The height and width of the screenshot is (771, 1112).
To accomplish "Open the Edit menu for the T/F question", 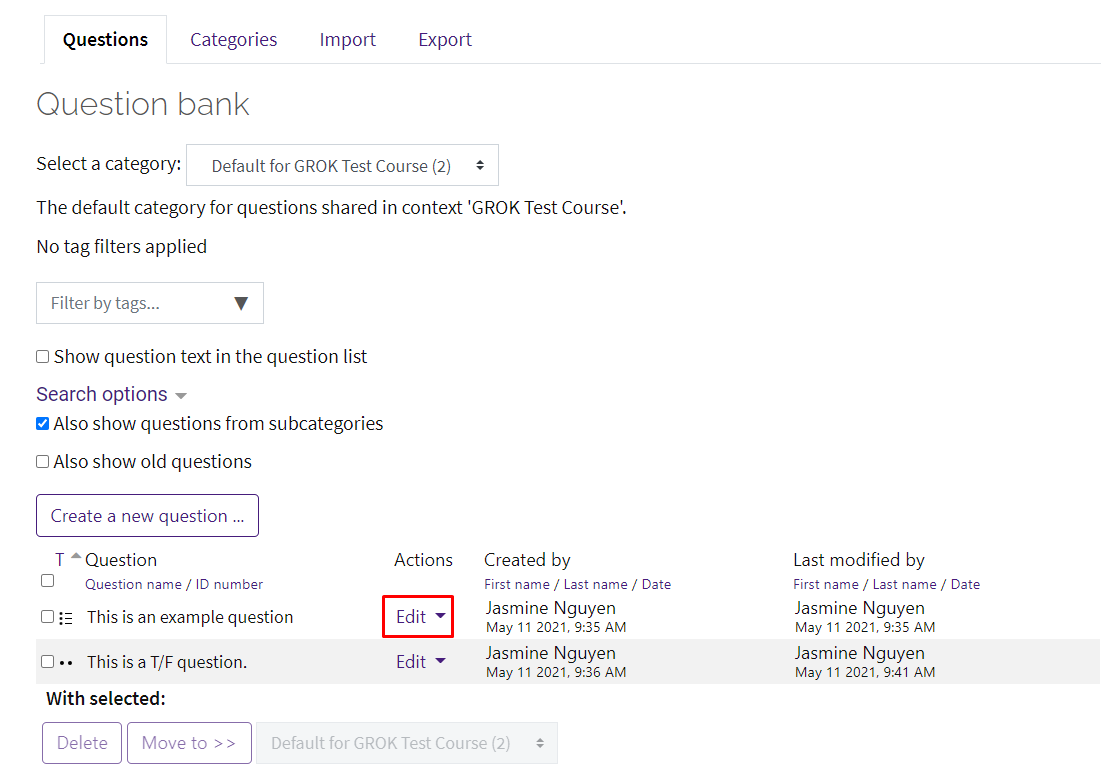I will tap(420, 661).
